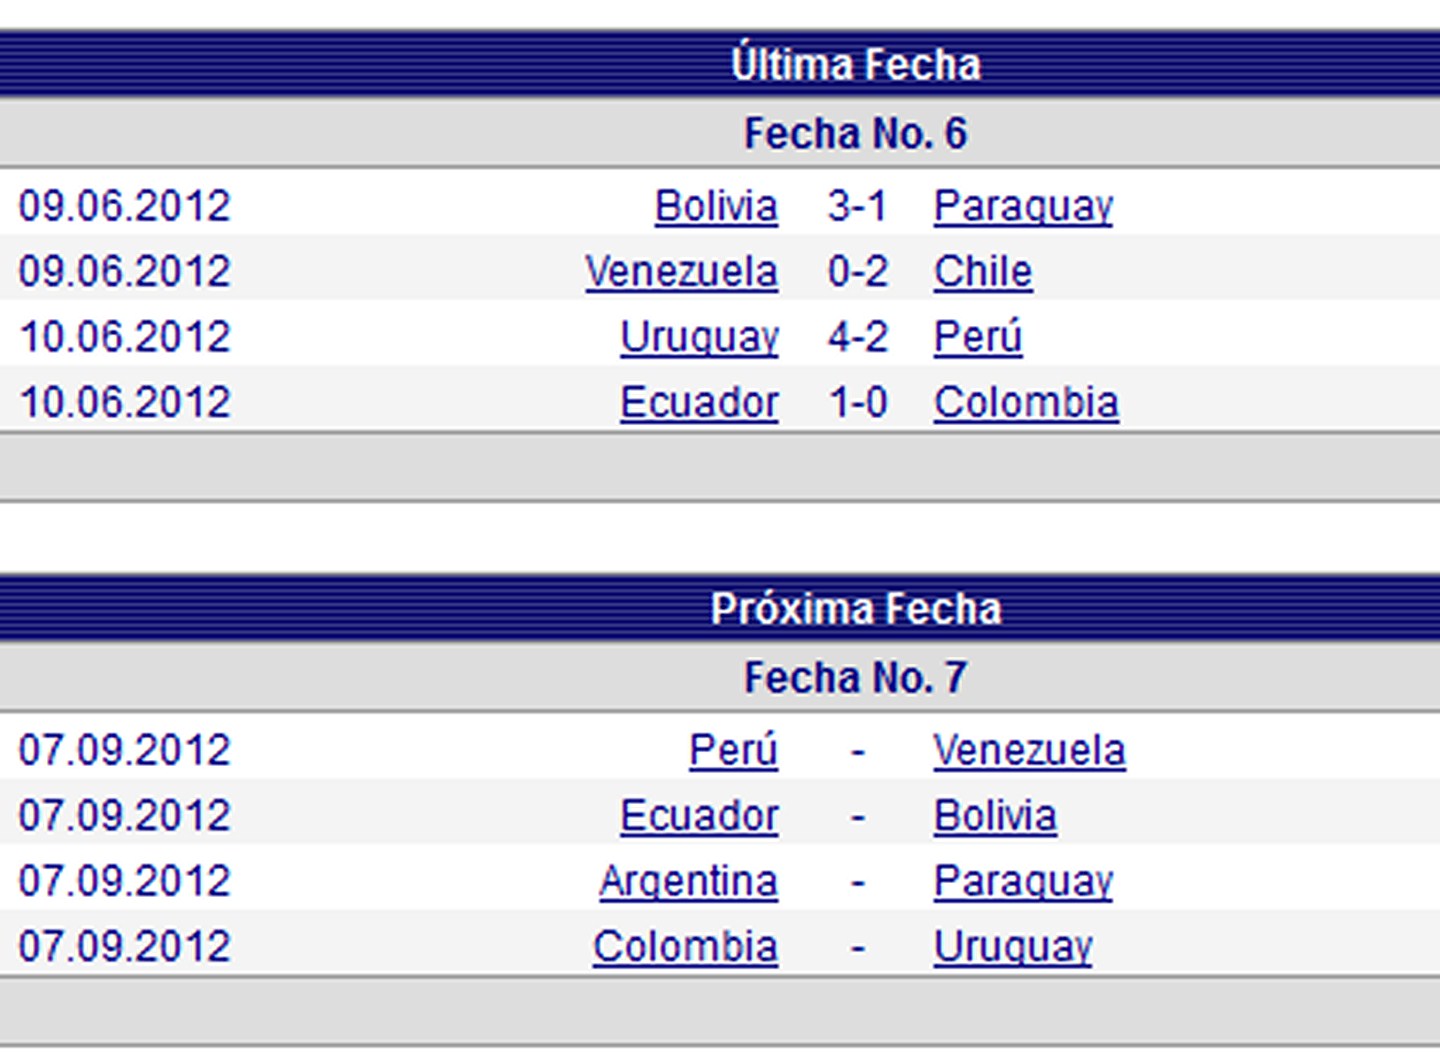The image size is (1440, 1054).
Task: Click Paraguay link in the Argentina fixture
Action: point(1023,881)
